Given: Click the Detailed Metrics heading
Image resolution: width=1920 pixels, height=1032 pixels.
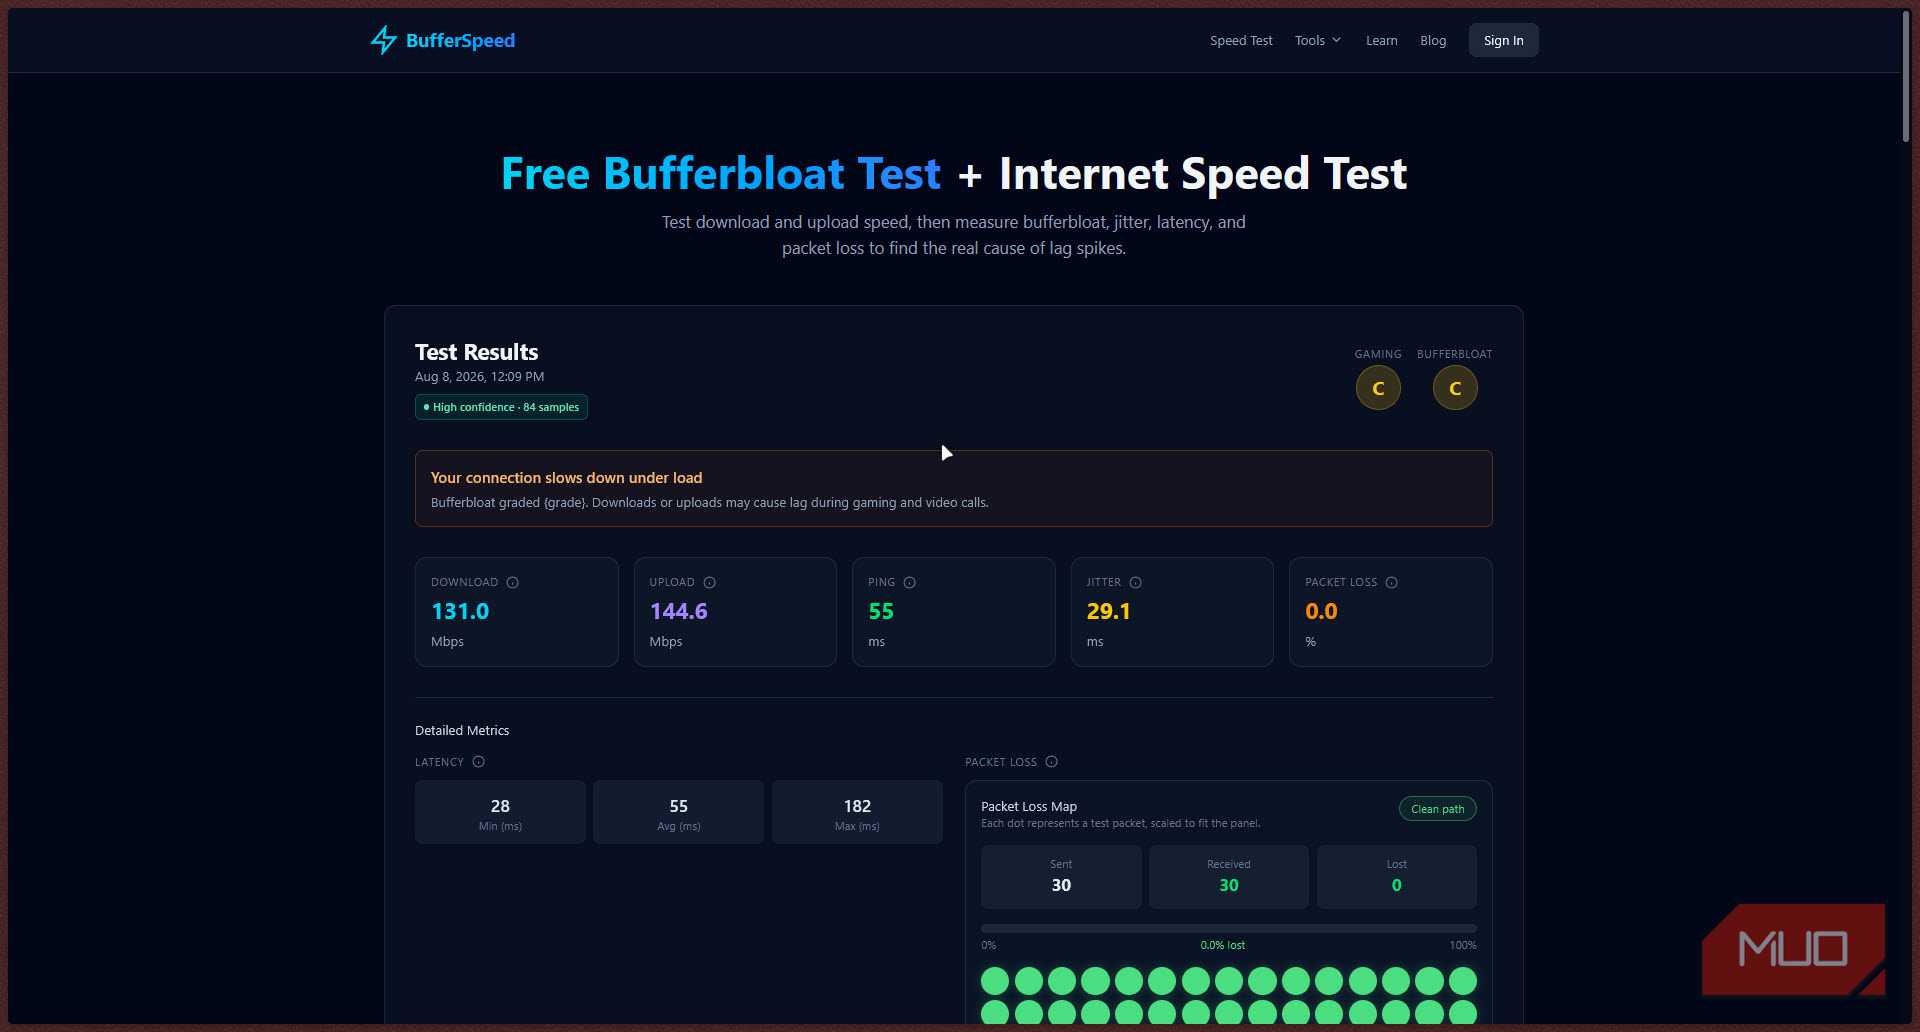Looking at the screenshot, I should (462, 731).
